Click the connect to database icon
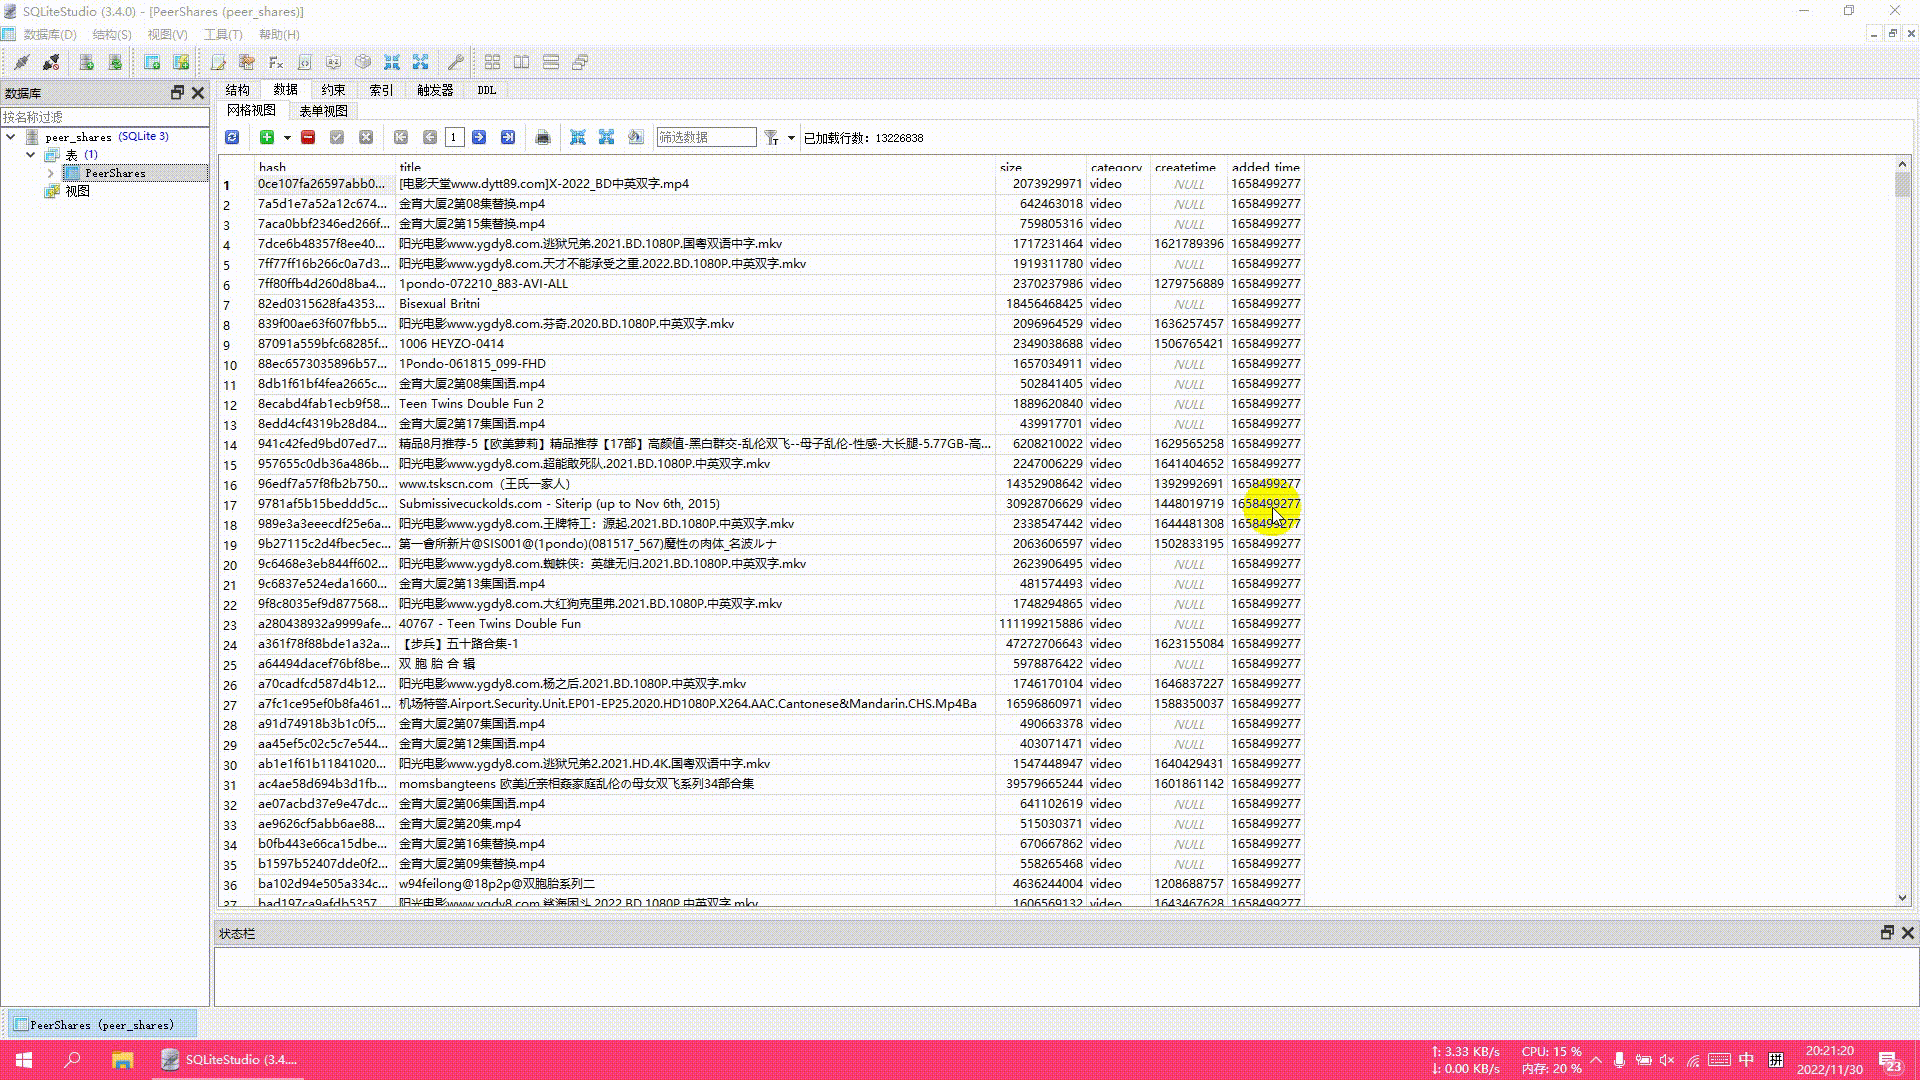Screen dimensions: 1920x1080 (21, 62)
